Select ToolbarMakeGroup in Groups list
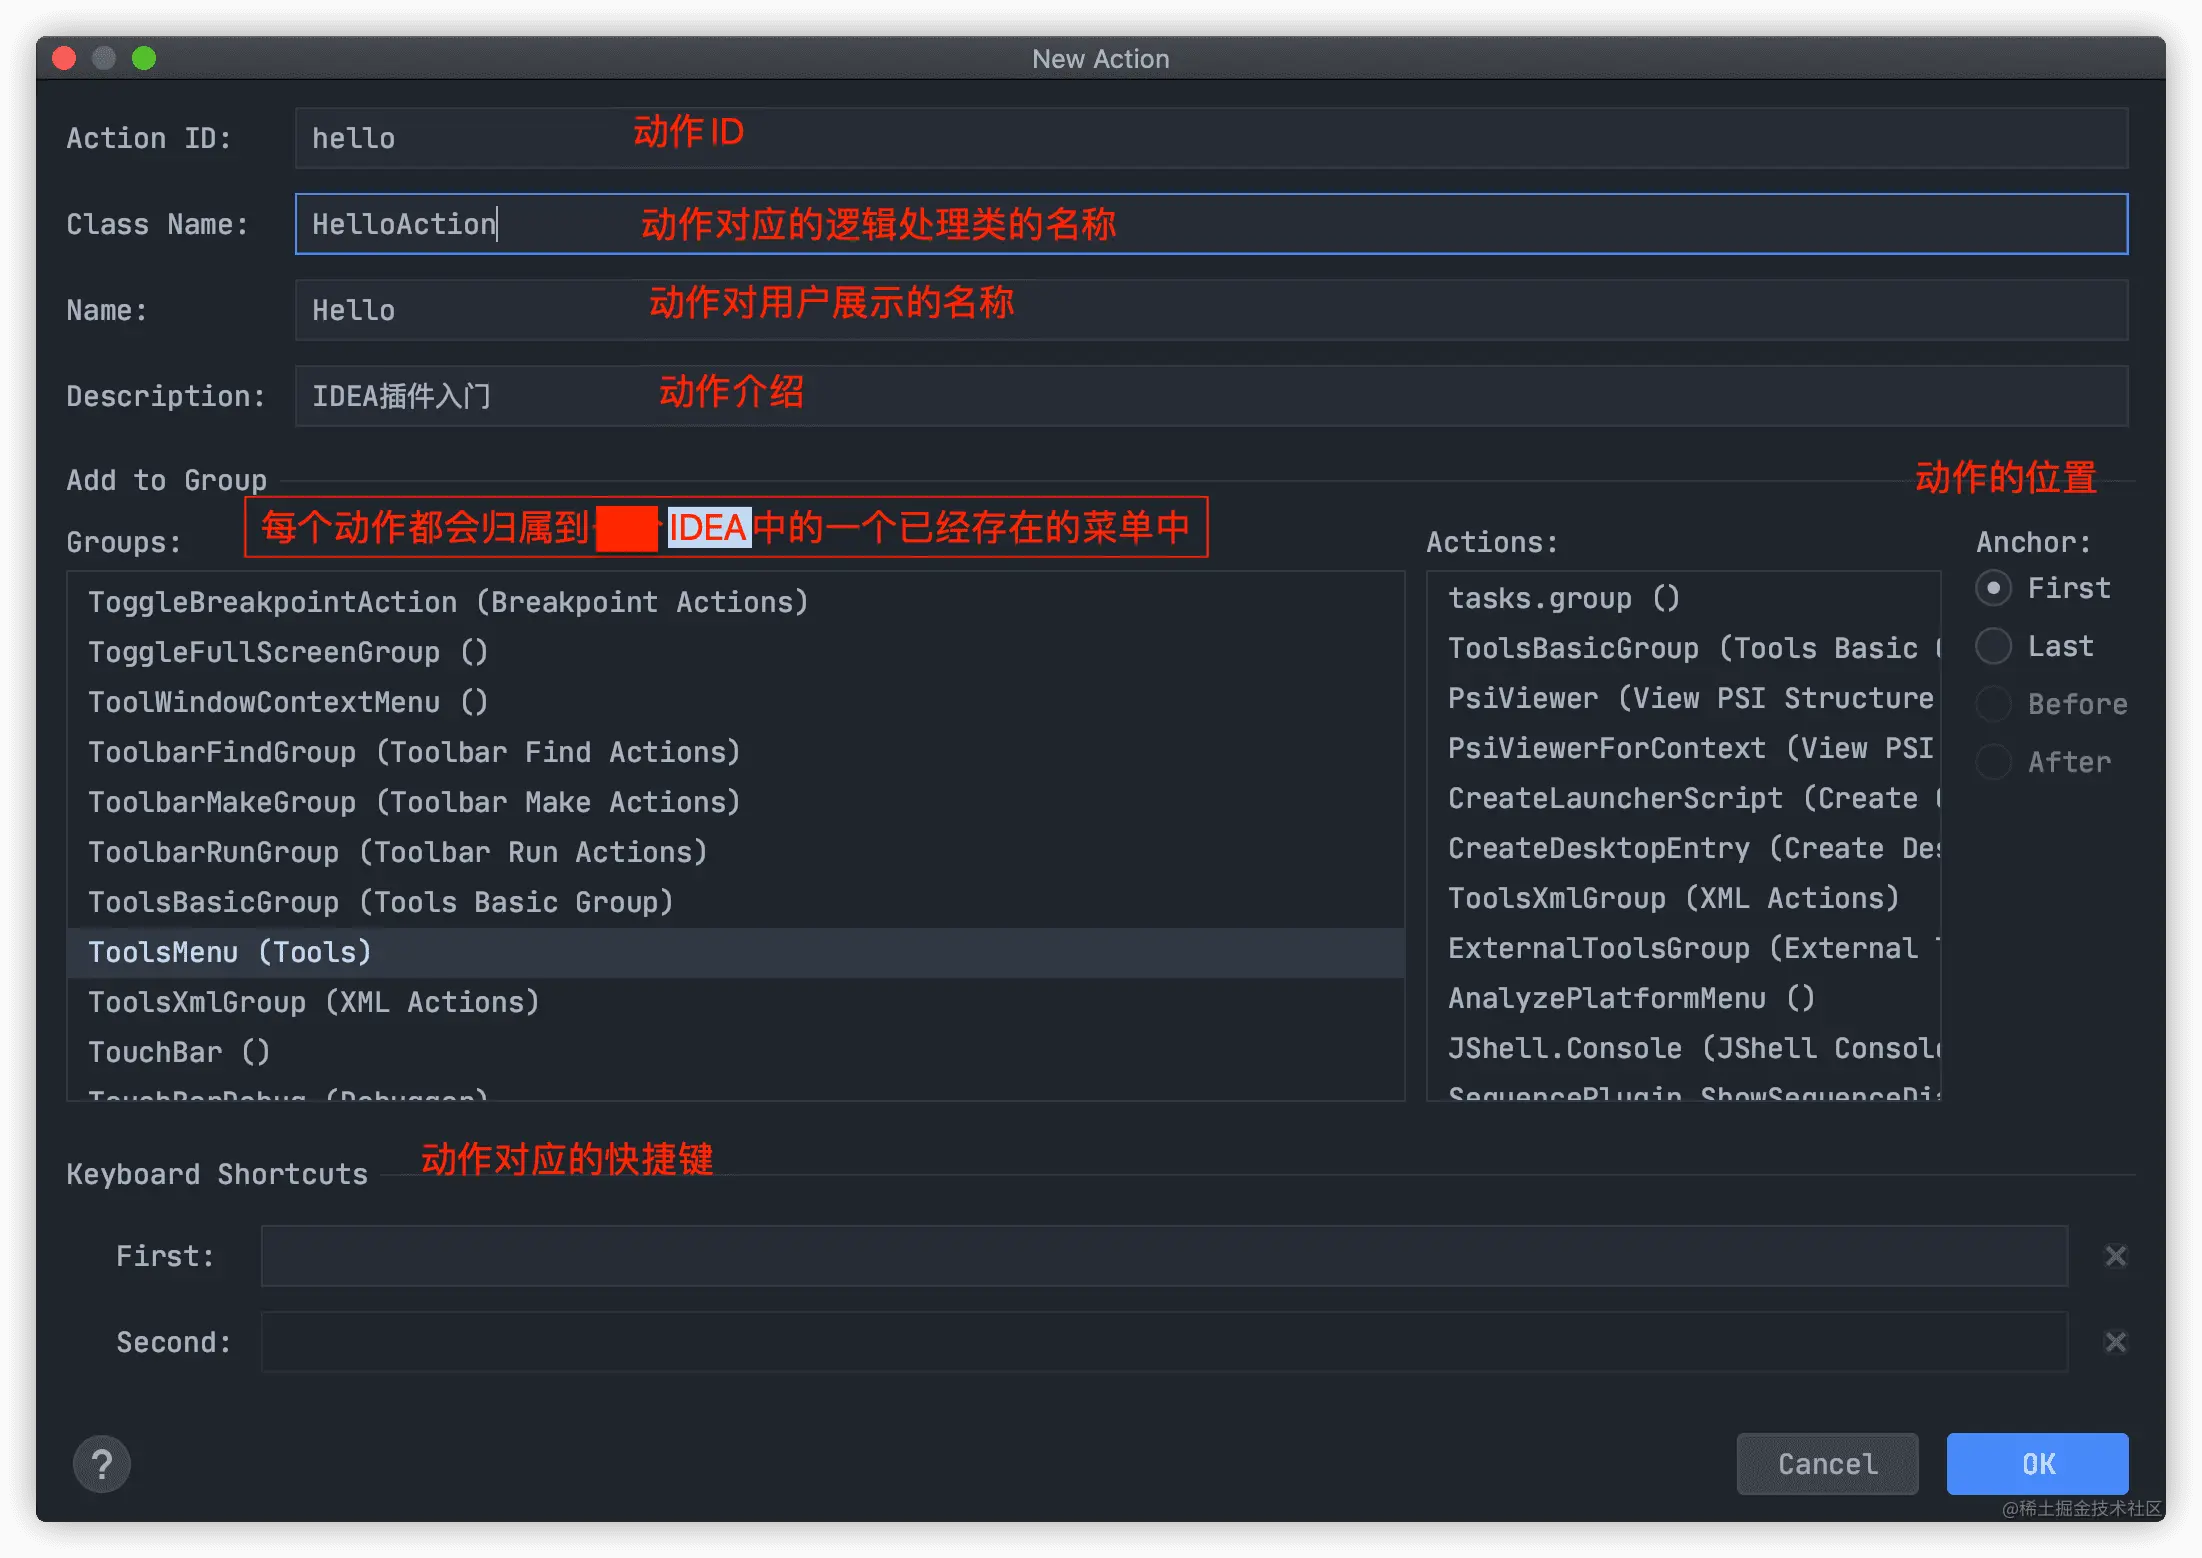The image size is (2202, 1558). pos(736,802)
